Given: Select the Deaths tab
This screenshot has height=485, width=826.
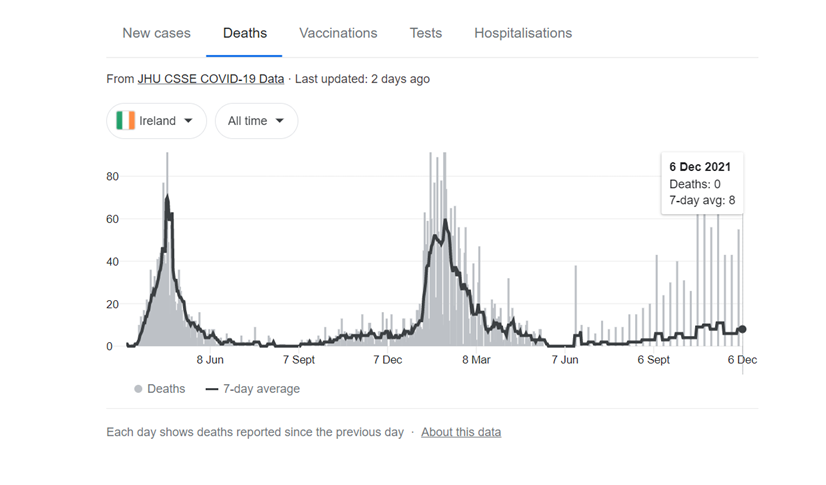Looking at the screenshot, I should click(245, 33).
